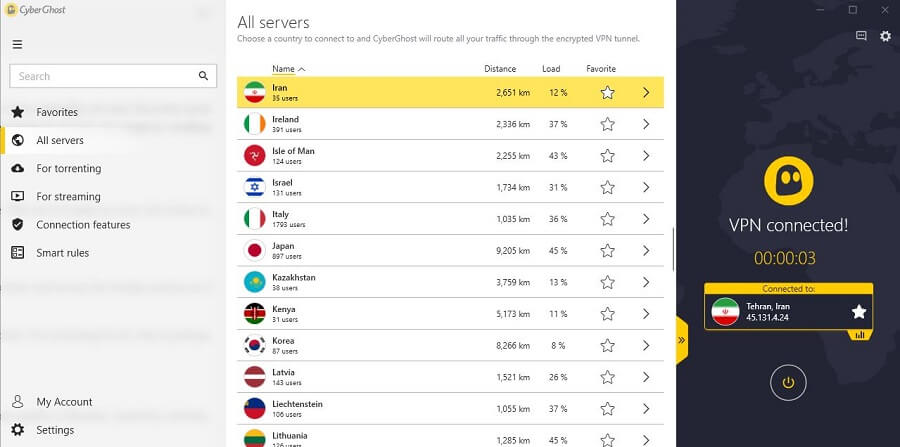Open the feedback chat icon
This screenshot has width=900, height=447.
tap(861, 36)
